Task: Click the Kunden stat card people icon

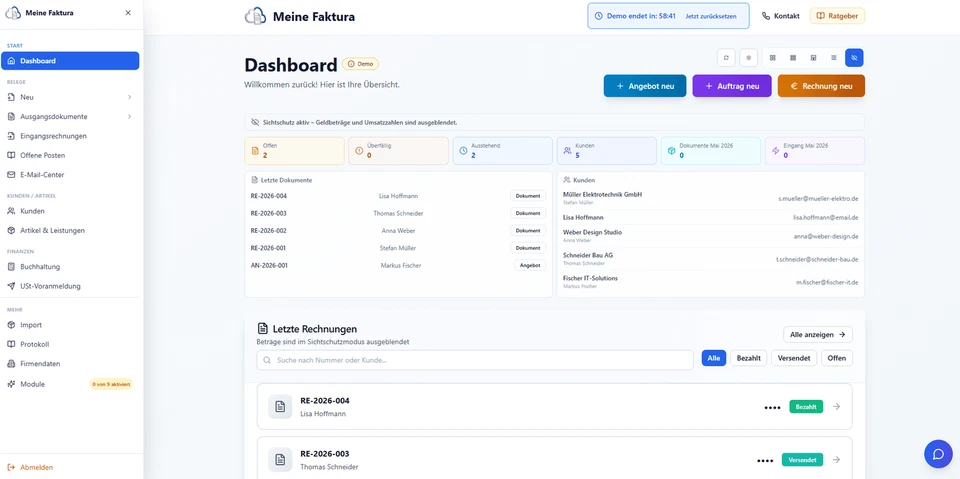Action: (x=568, y=151)
